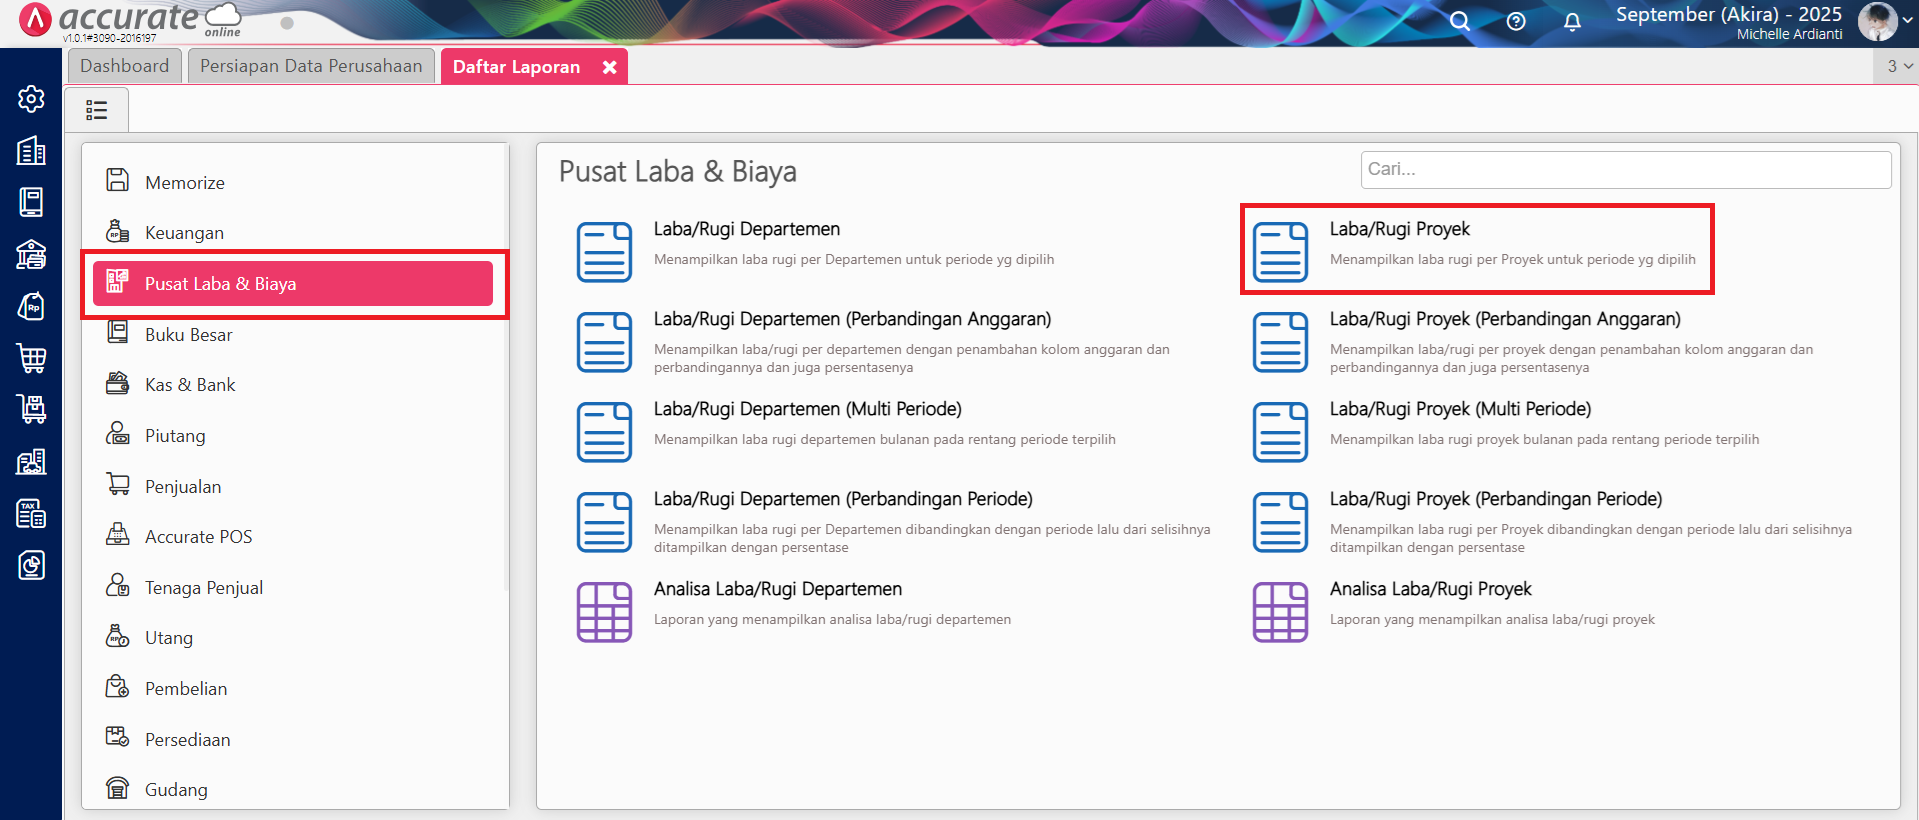Screen dimensions: 1919x820
Task: Open the notifications bell
Action: coord(1572,21)
